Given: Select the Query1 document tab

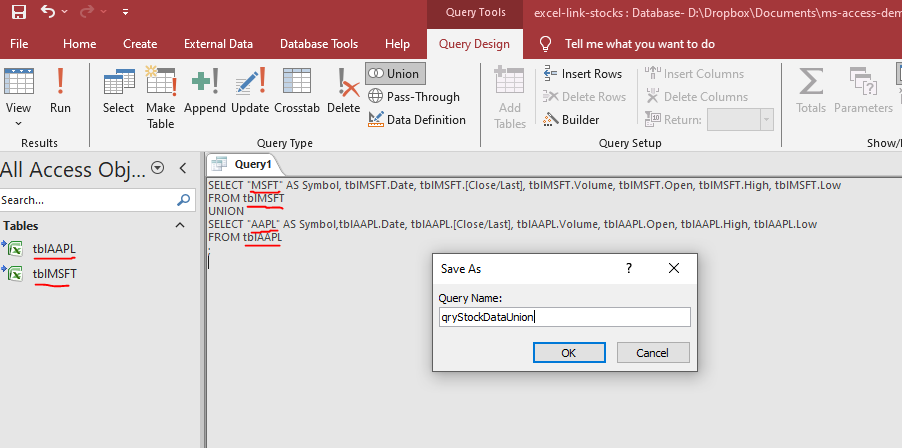Looking at the screenshot, I should coord(245,164).
